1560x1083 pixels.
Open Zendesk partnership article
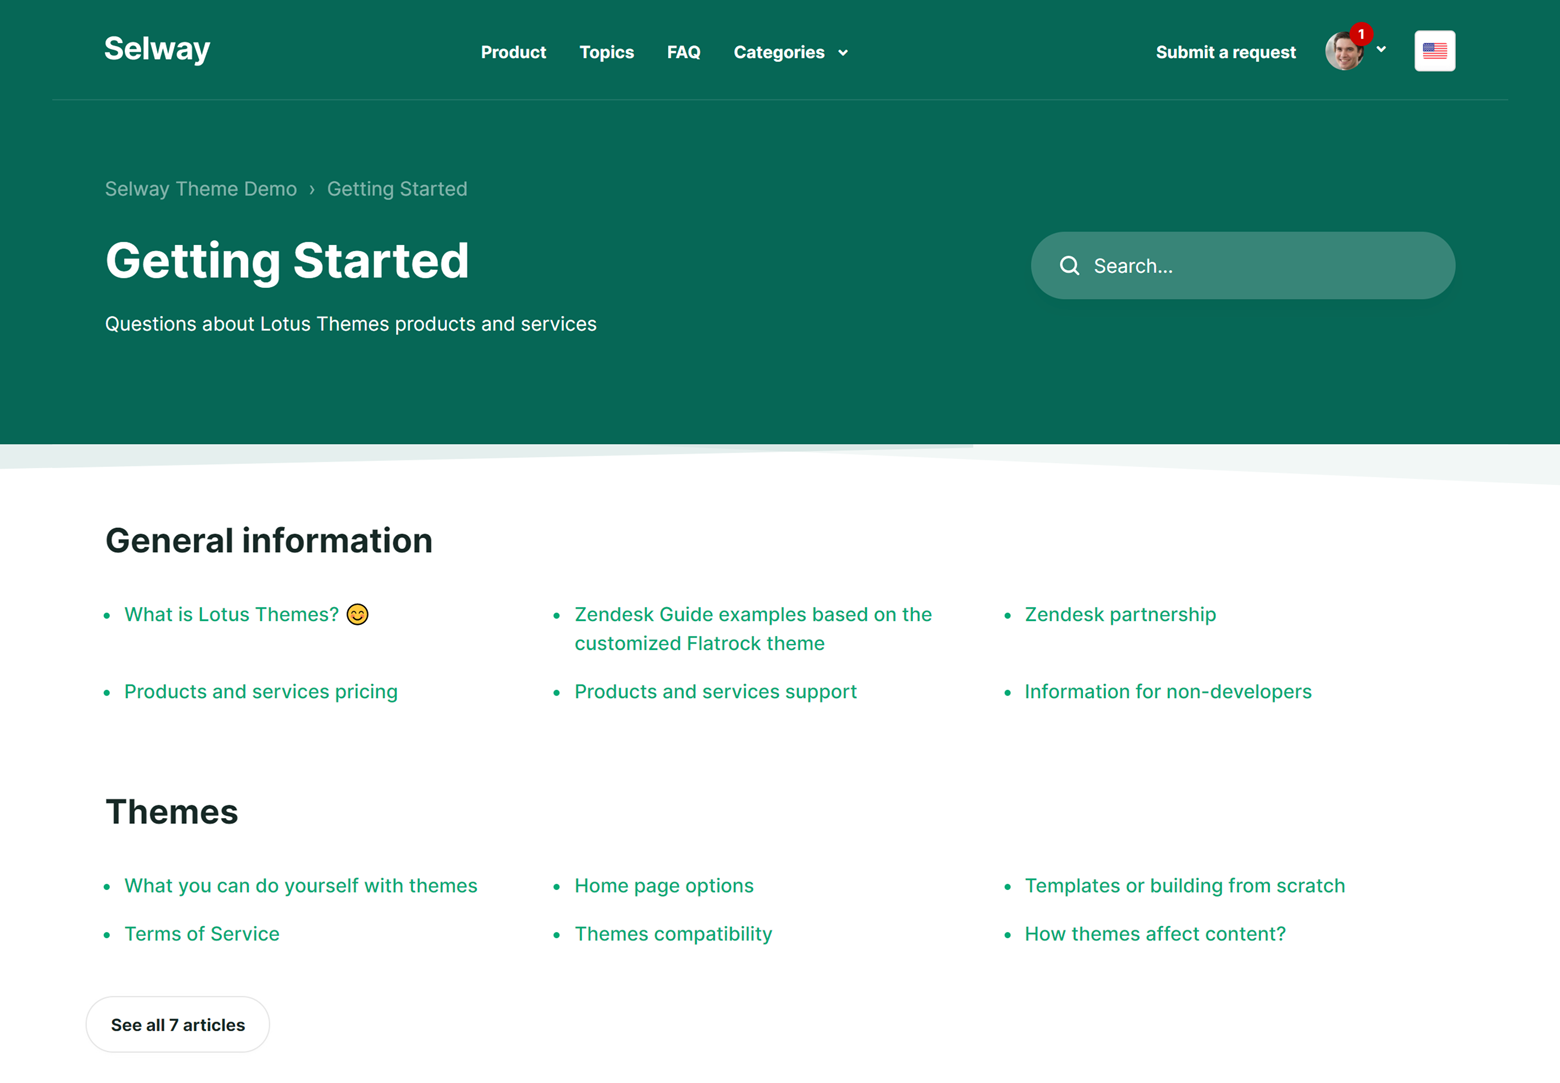coord(1120,614)
